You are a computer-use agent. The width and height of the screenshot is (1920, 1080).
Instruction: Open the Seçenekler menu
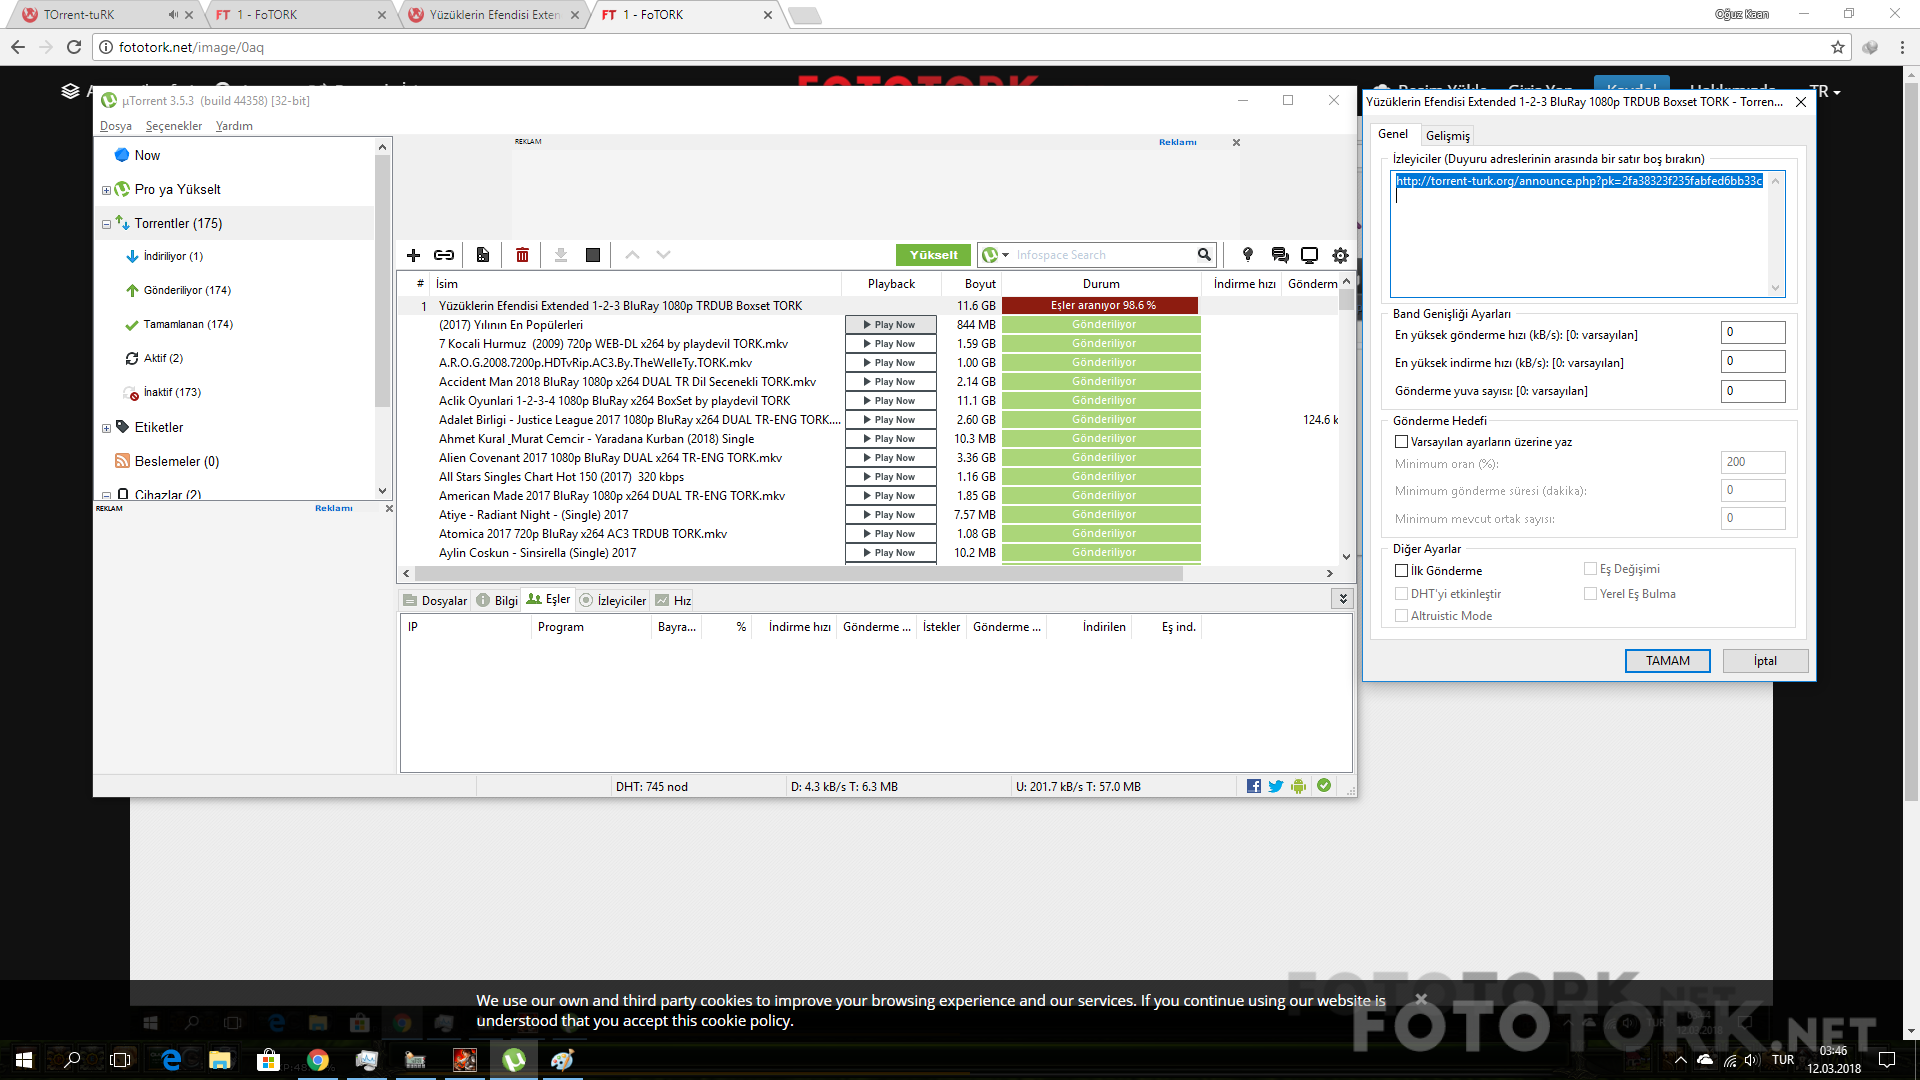coord(174,126)
